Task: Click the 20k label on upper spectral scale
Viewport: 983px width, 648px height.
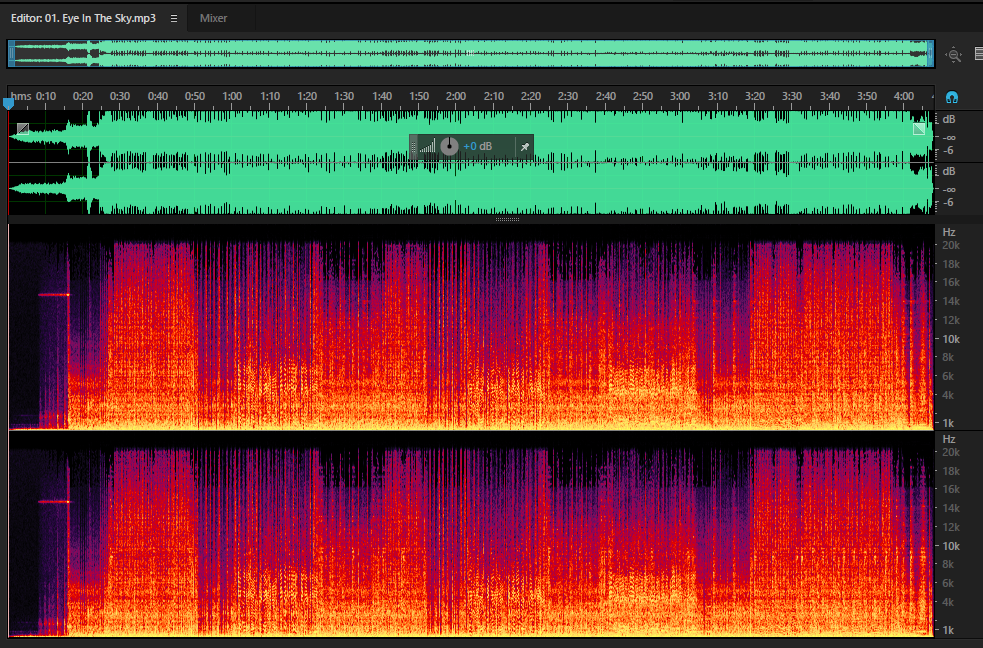Action: pos(951,246)
